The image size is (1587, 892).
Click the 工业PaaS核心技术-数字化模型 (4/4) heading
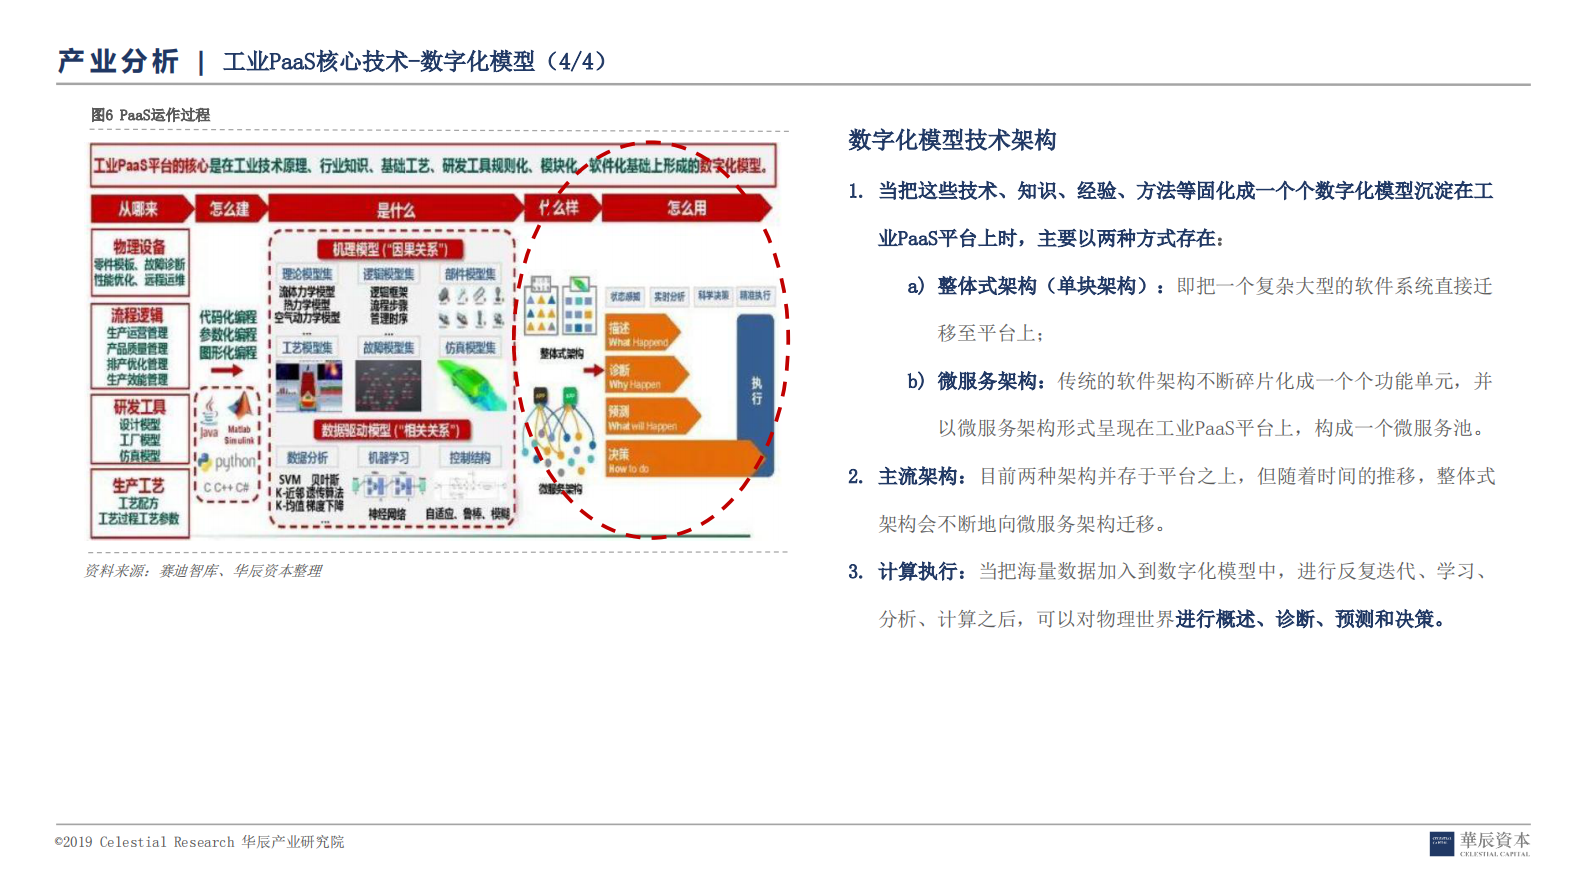tap(416, 62)
